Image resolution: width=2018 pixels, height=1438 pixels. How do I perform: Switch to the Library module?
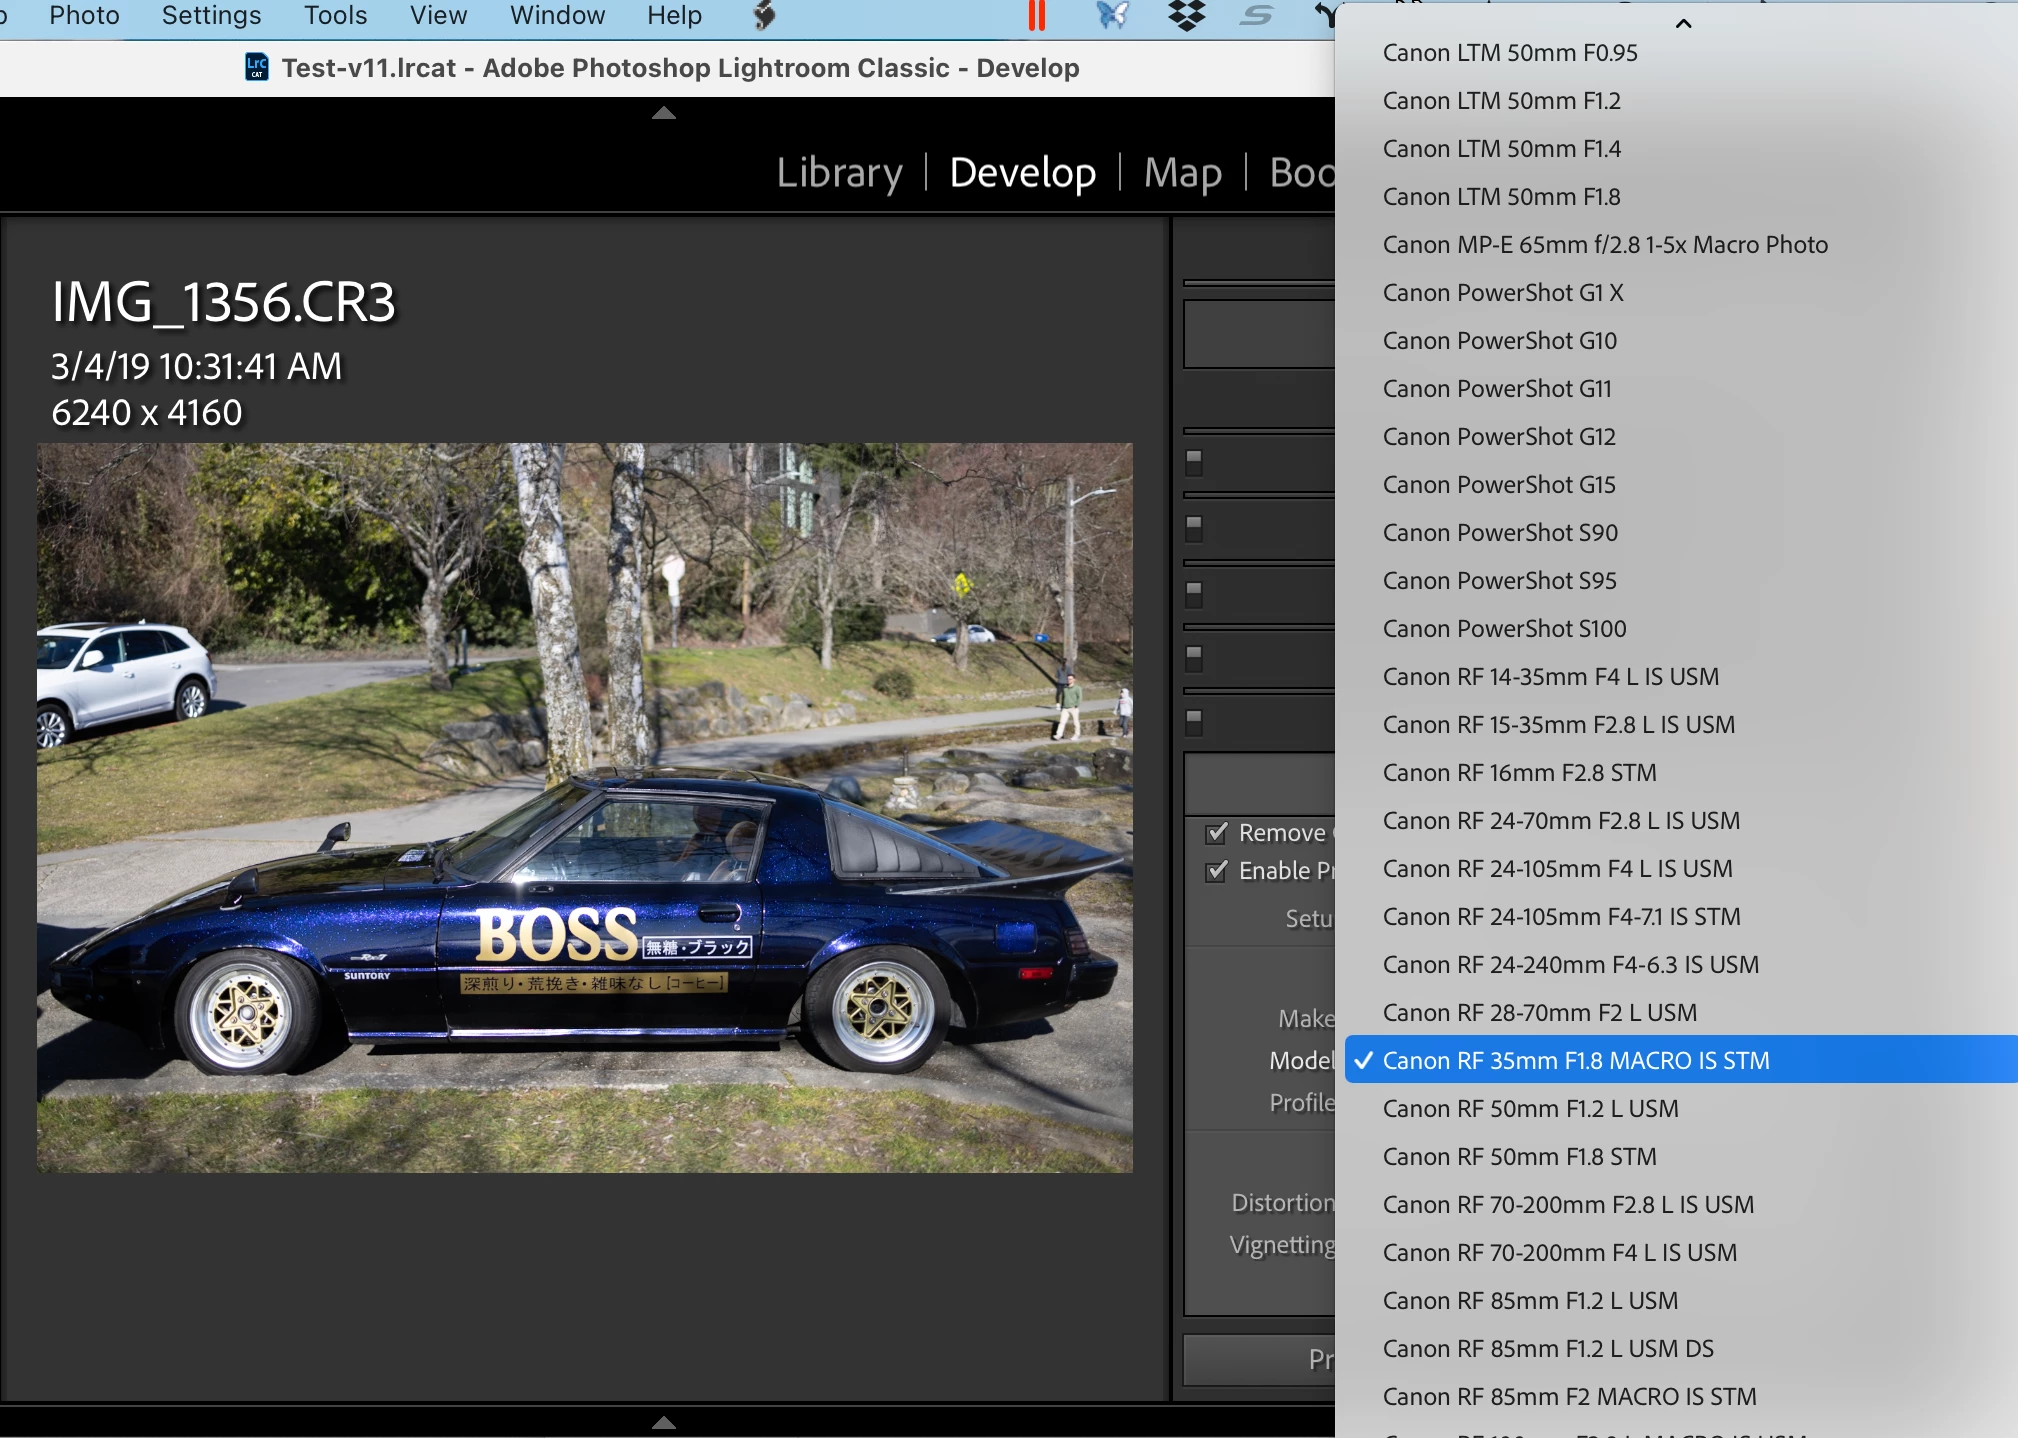point(839,173)
